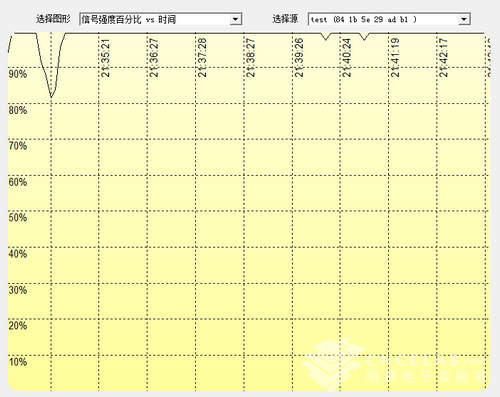Click the 90% axis label
Image resolution: width=500 pixels, height=397 pixels.
coord(18,74)
